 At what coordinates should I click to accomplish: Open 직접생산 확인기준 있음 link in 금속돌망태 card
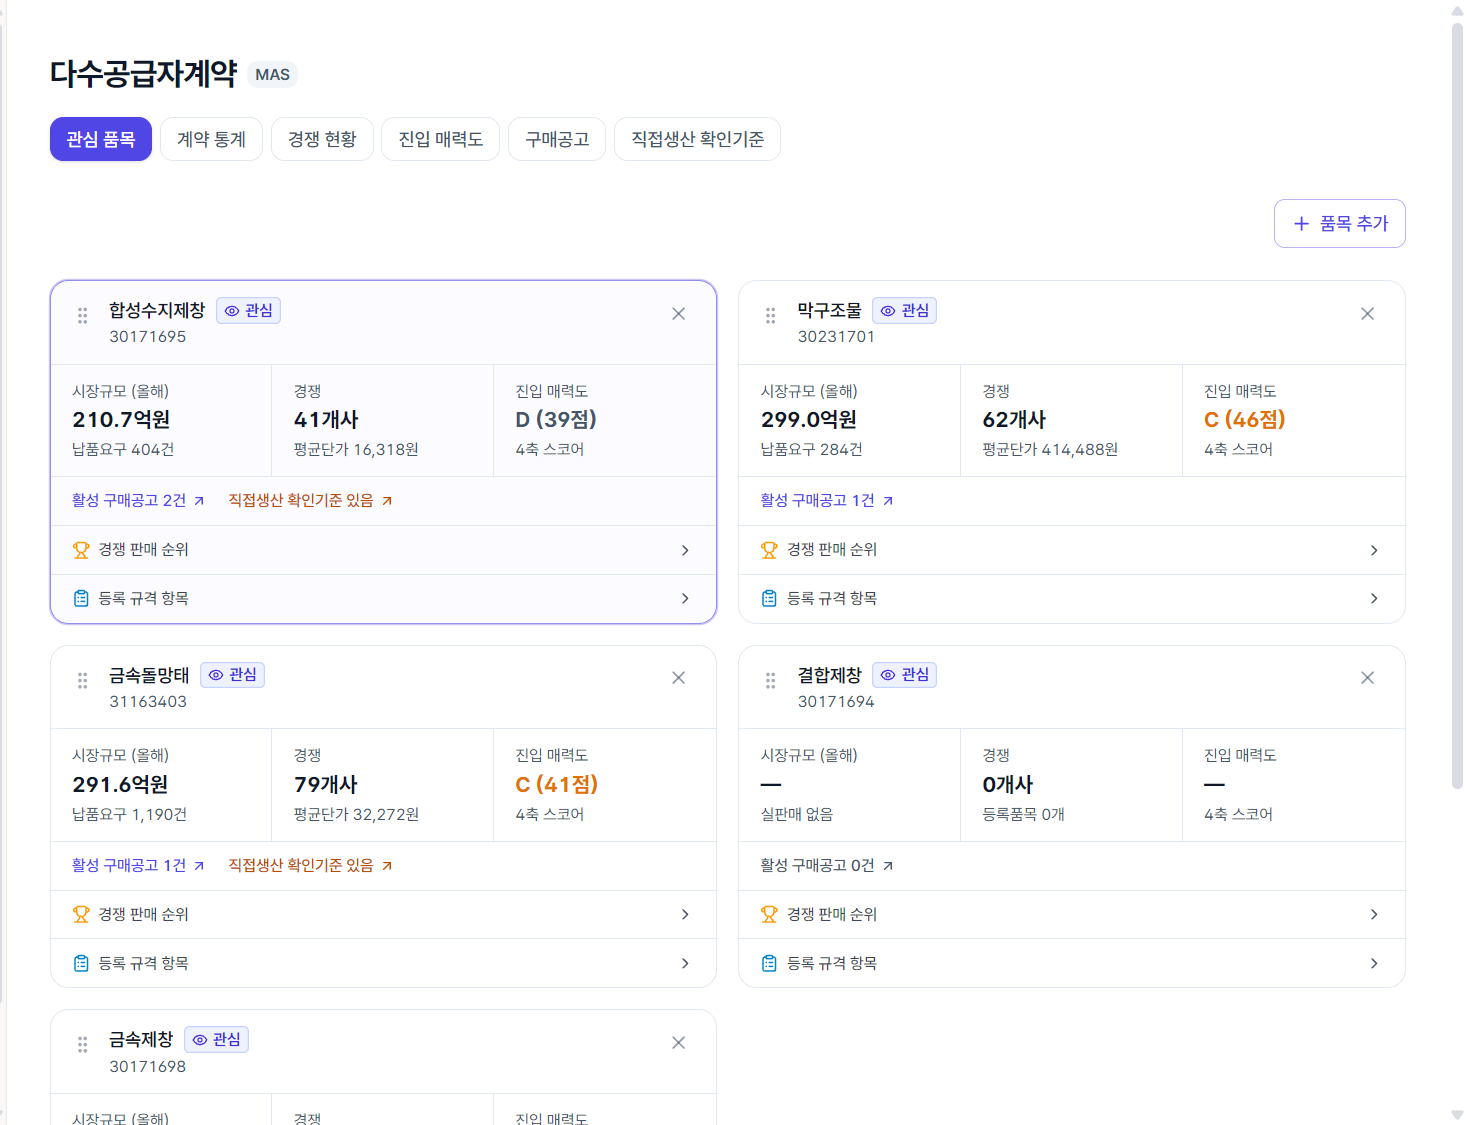[x=310, y=865]
